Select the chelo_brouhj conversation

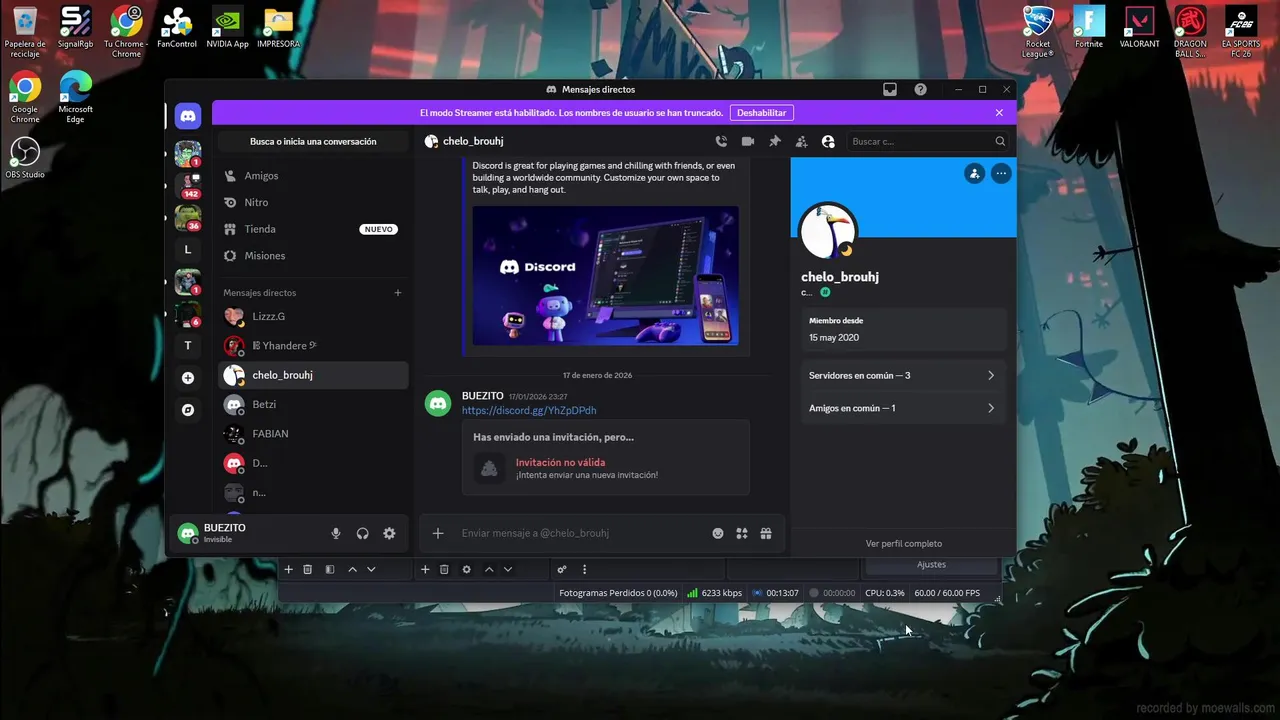(x=313, y=375)
